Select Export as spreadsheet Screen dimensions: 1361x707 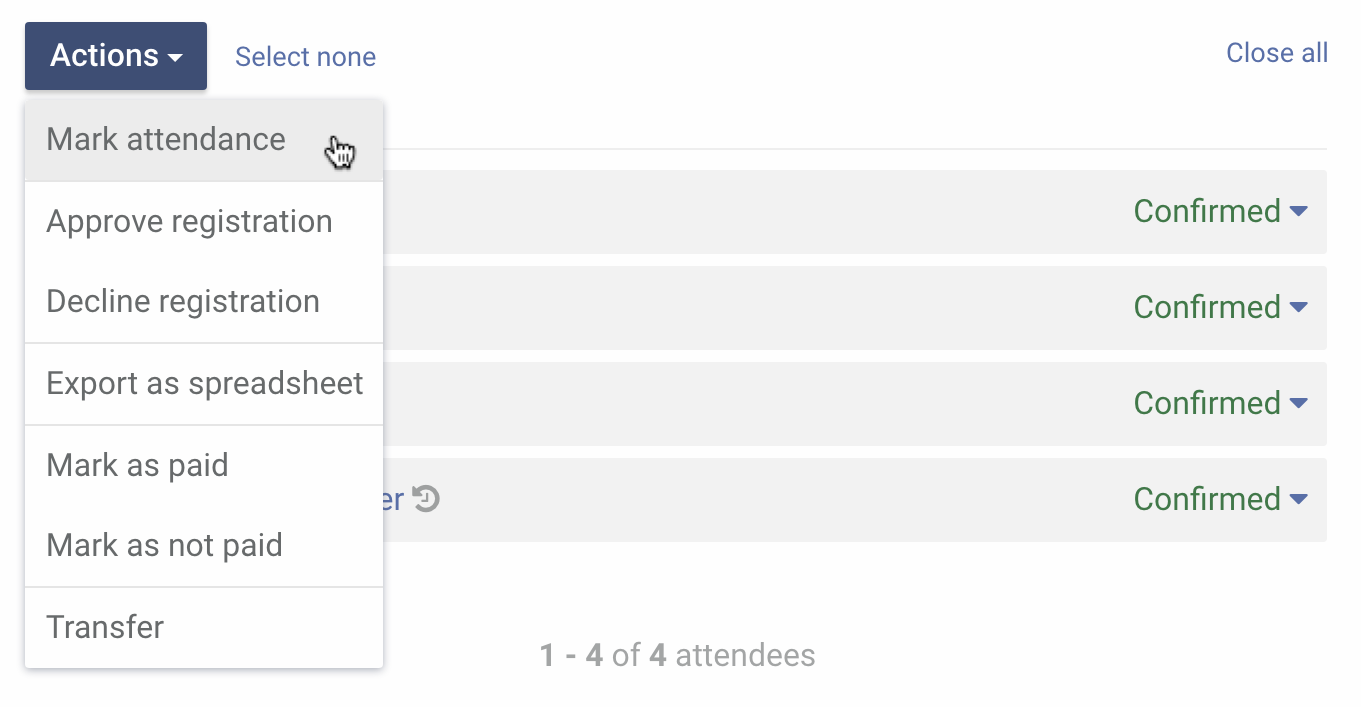point(204,383)
